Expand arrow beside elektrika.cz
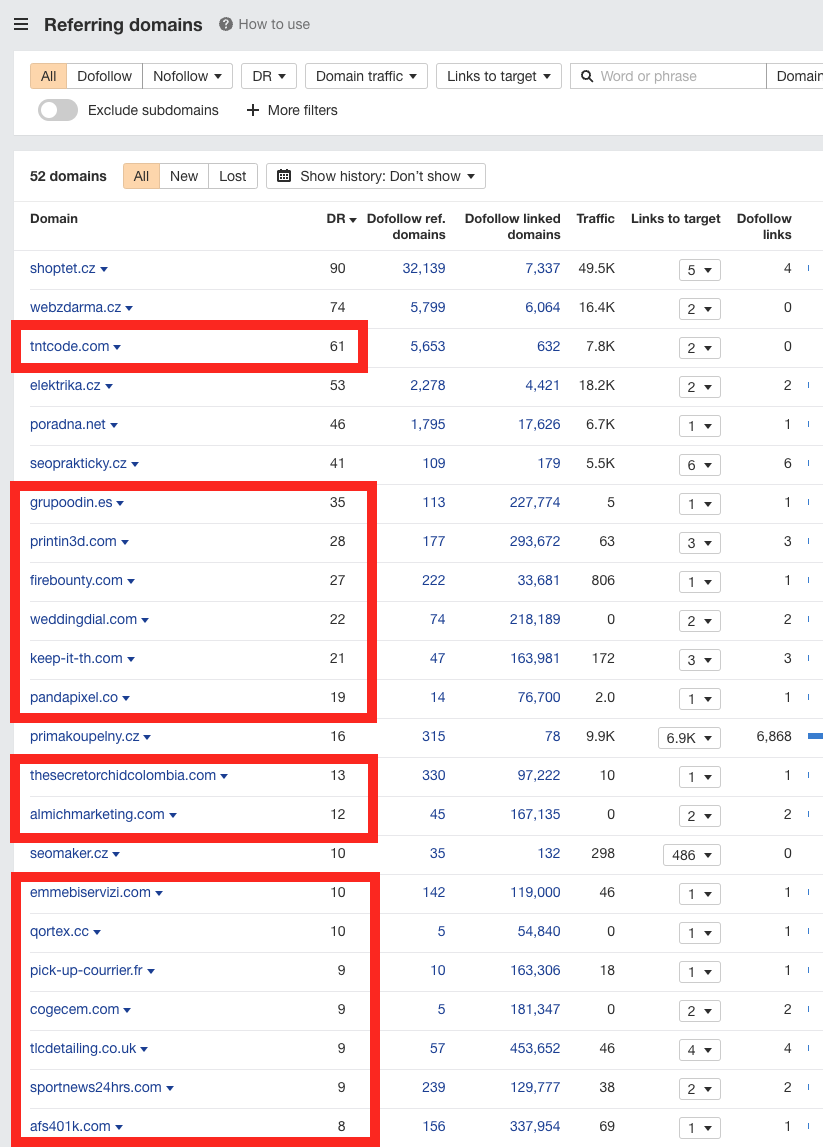Screen dimensions: 823x1147 109,386
